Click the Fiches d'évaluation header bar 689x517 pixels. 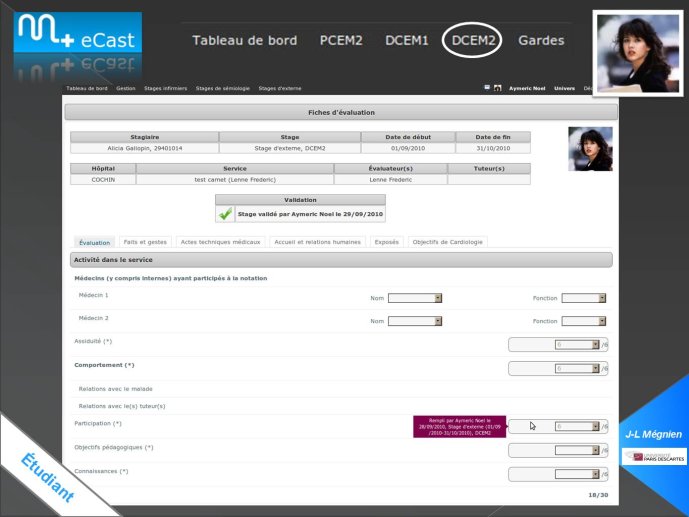coord(341,112)
